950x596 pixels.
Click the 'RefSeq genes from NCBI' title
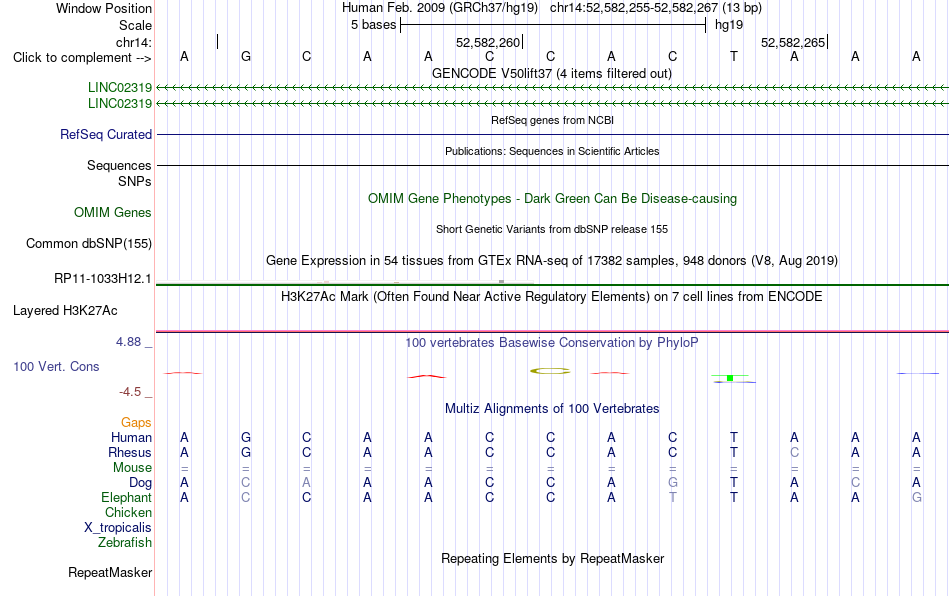[552, 120]
